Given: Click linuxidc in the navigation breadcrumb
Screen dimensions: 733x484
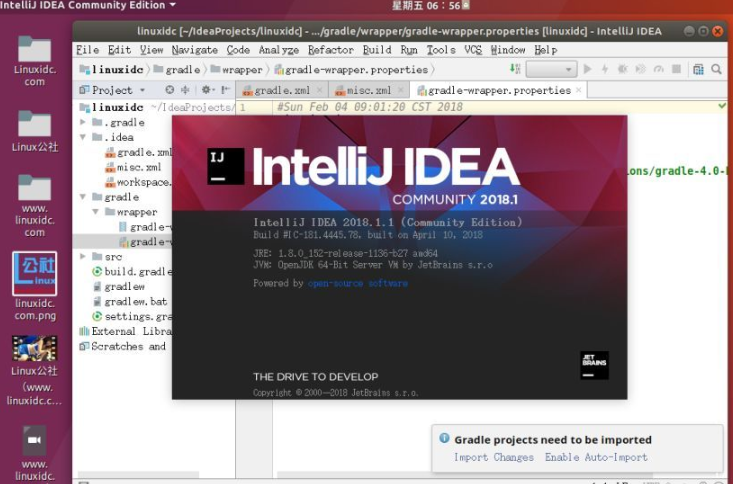Looking at the screenshot, I should [112, 69].
